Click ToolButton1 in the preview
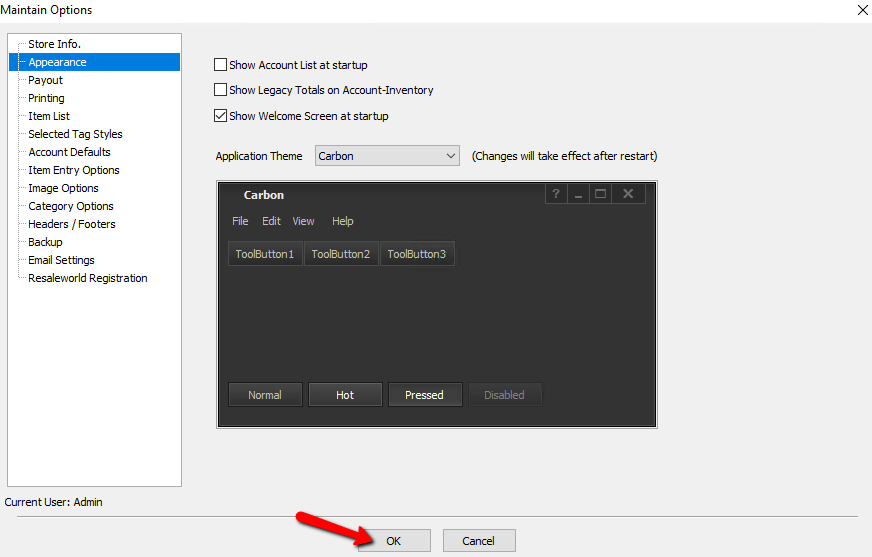The height and width of the screenshot is (557, 872). coord(265,254)
